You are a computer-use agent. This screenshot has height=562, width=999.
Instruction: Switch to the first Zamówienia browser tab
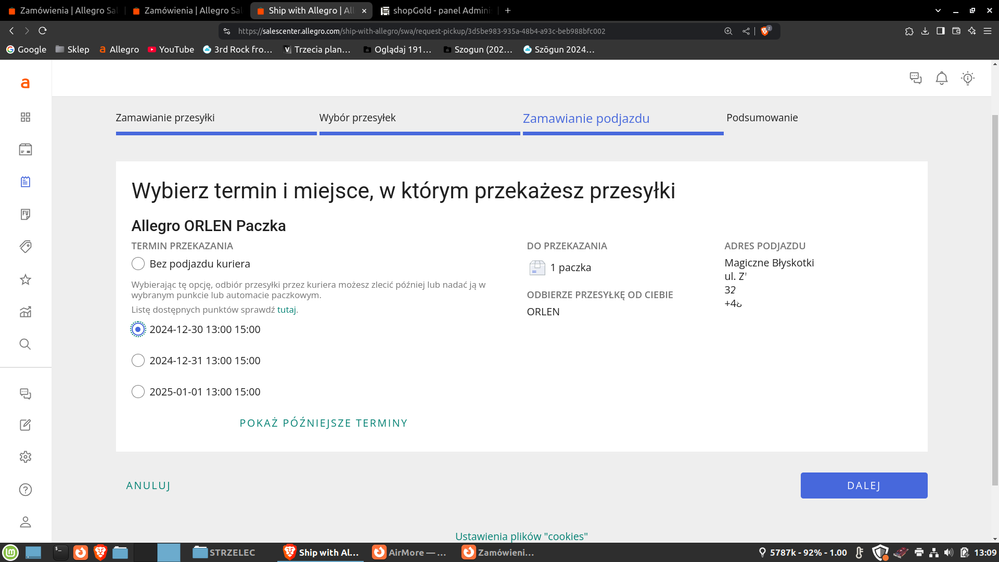click(62, 11)
